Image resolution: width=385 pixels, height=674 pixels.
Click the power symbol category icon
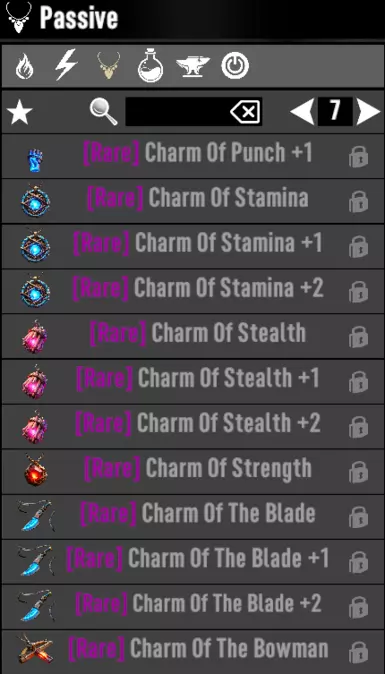click(235, 66)
